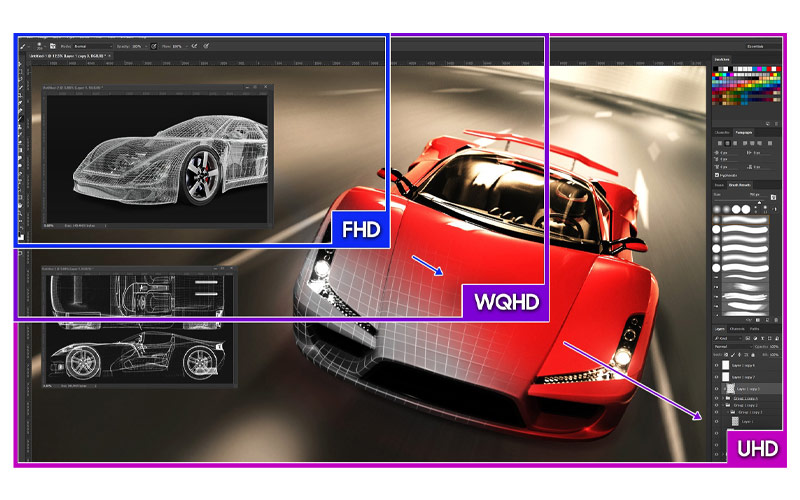Hide the top Layer copy layer

pyautogui.click(x=716, y=366)
